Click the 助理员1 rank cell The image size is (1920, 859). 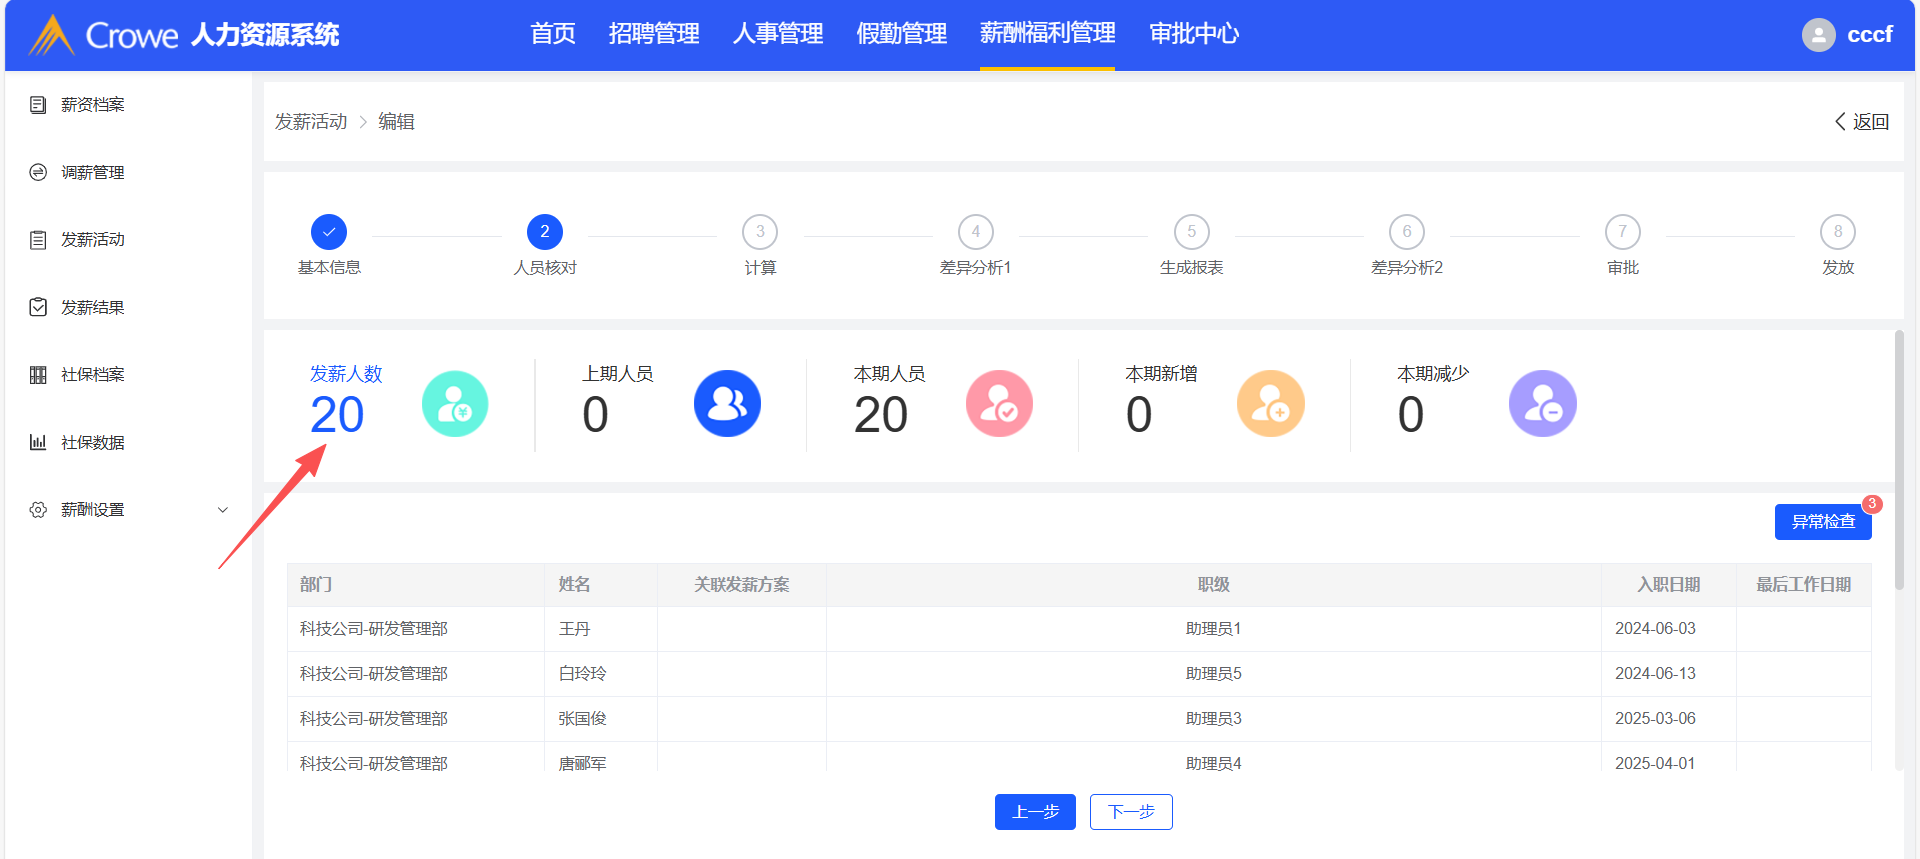(x=1214, y=629)
